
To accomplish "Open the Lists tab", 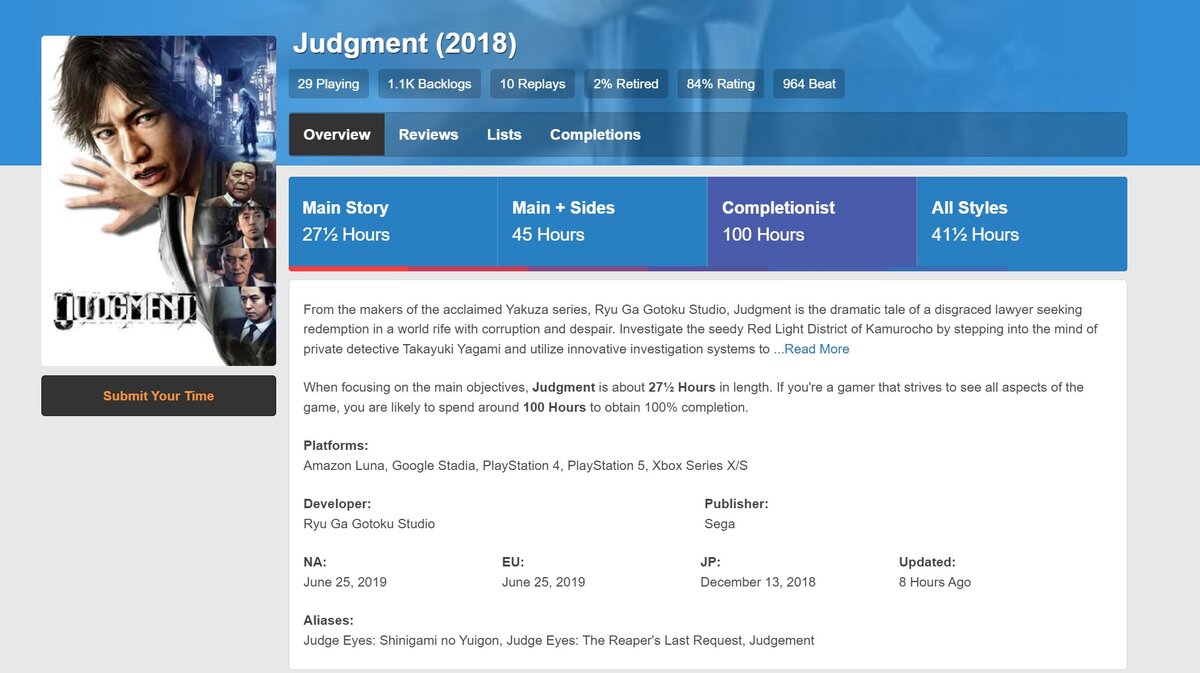I will coord(504,134).
